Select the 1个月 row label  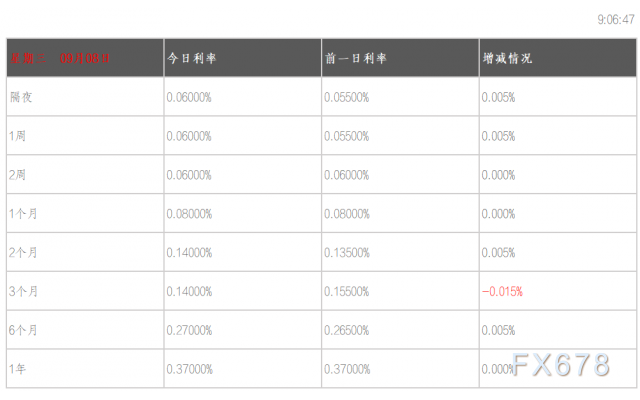pos(23,214)
